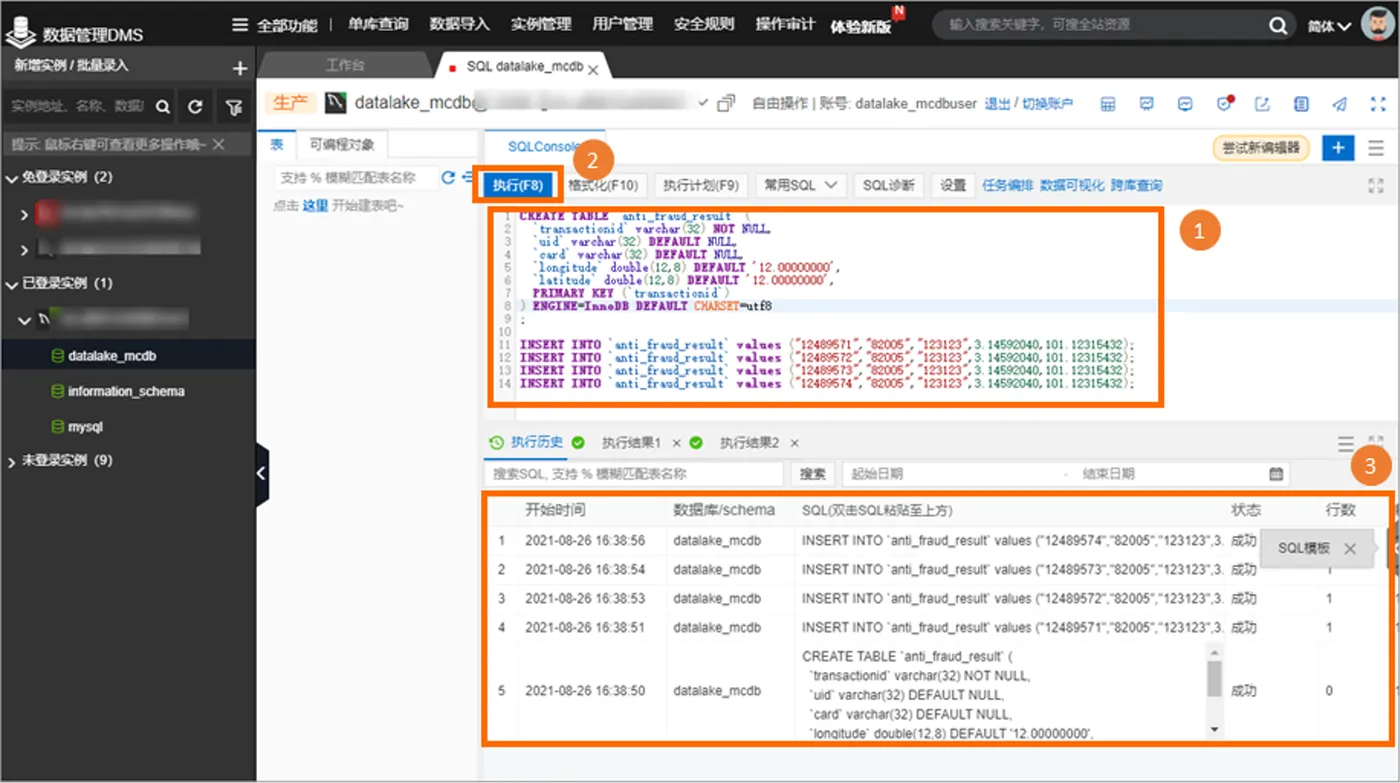1400x783 pixels.
Task: Click the 执行(F8) button
Action: click(x=517, y=186)
